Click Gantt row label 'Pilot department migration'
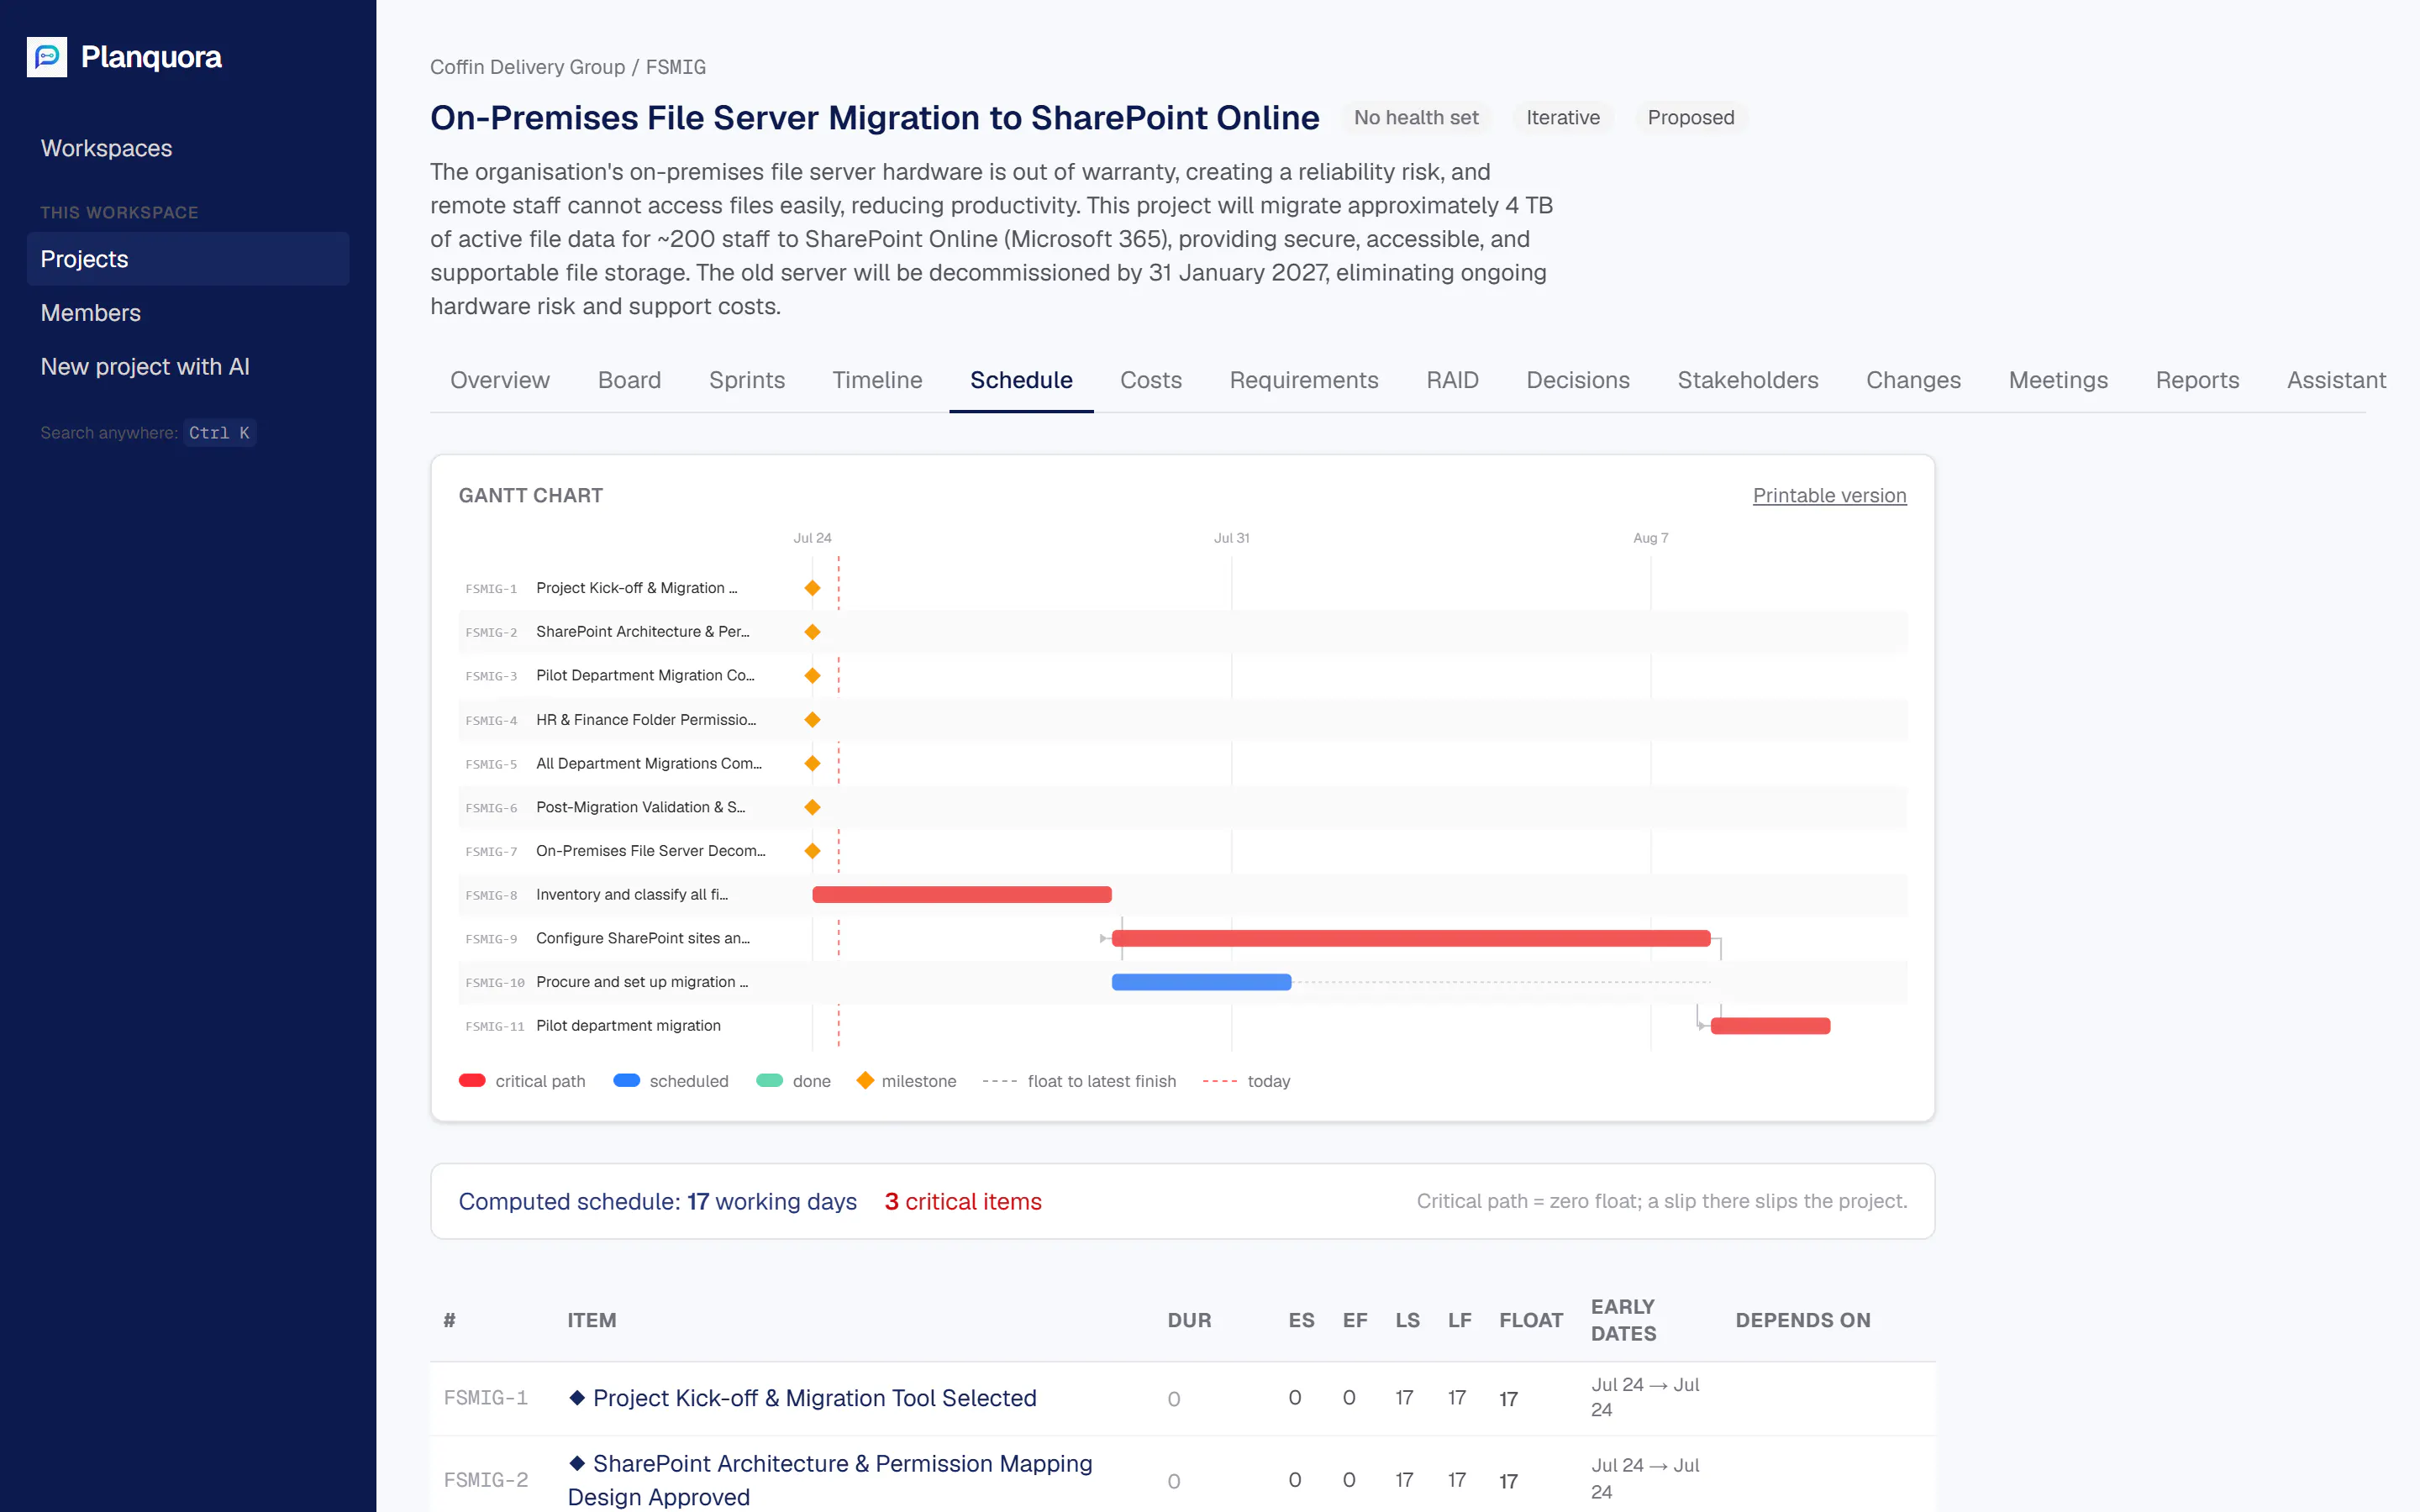 point(628,1026)
